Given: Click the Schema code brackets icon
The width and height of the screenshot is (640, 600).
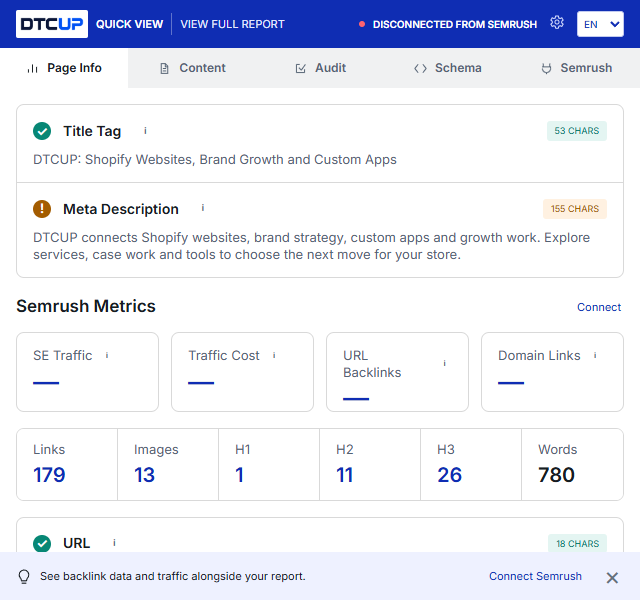Looking at the screenshot, I should tap(420, 69).
